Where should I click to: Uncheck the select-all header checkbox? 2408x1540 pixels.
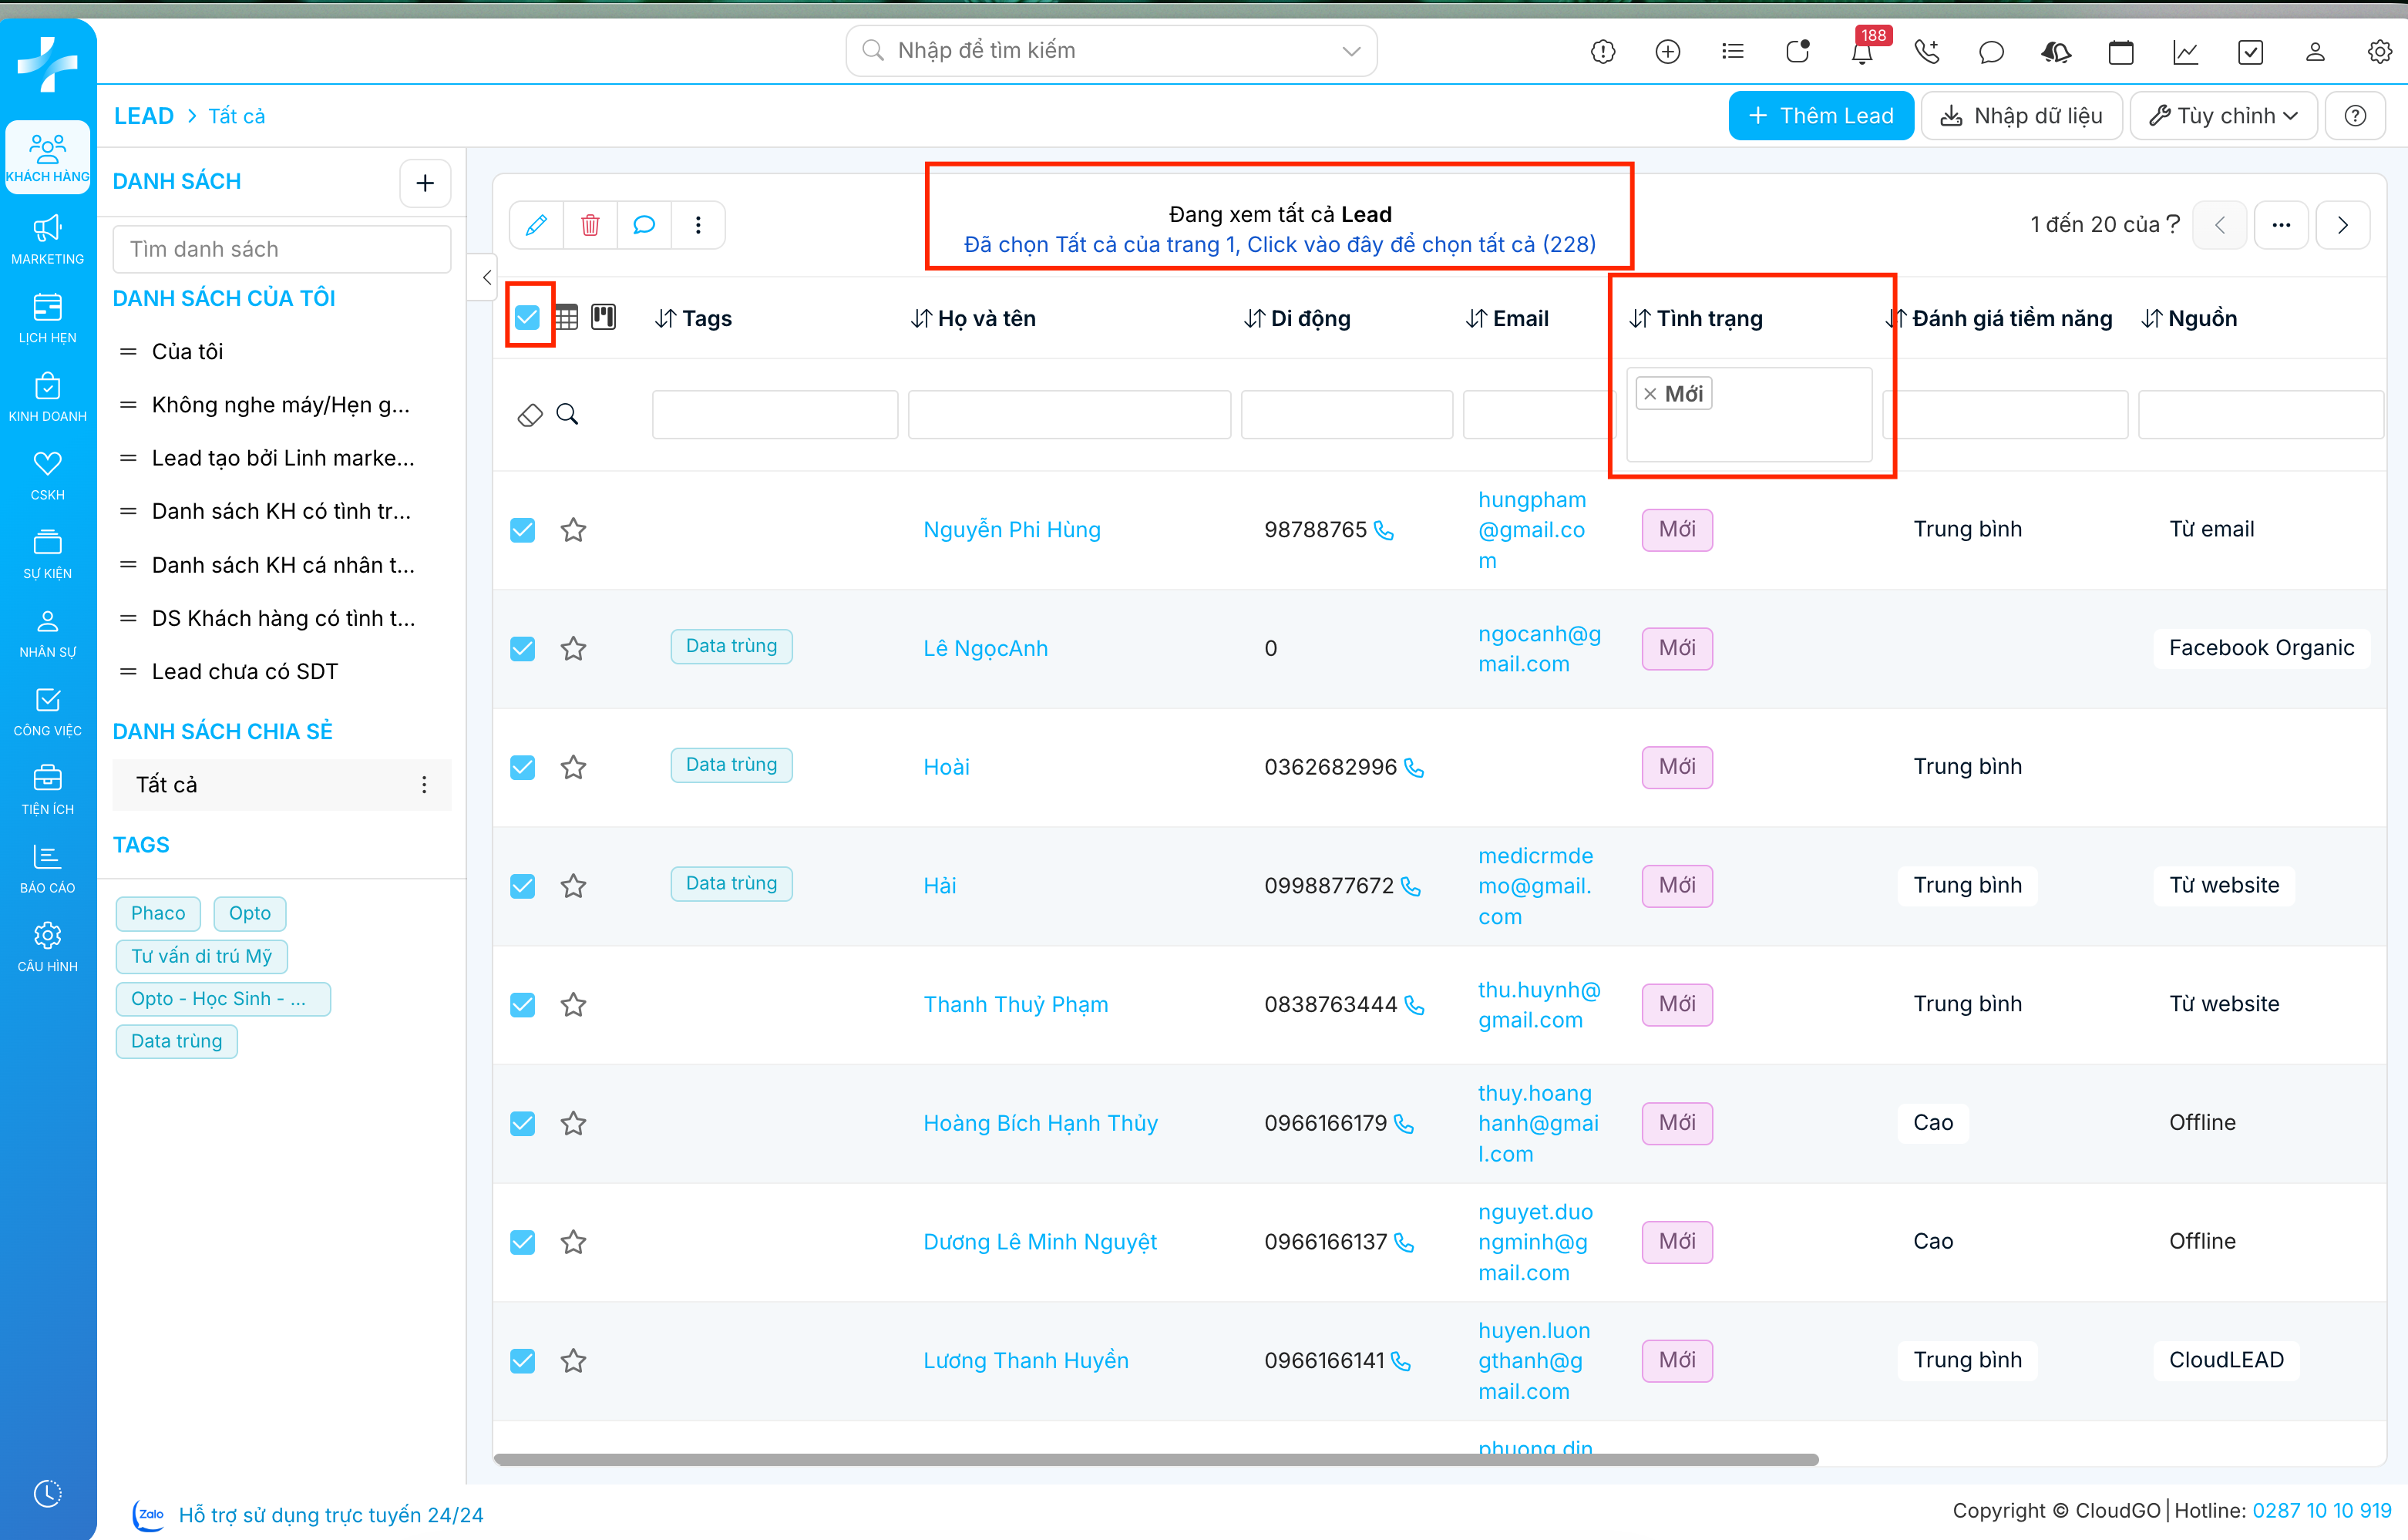tap(527, 318)
